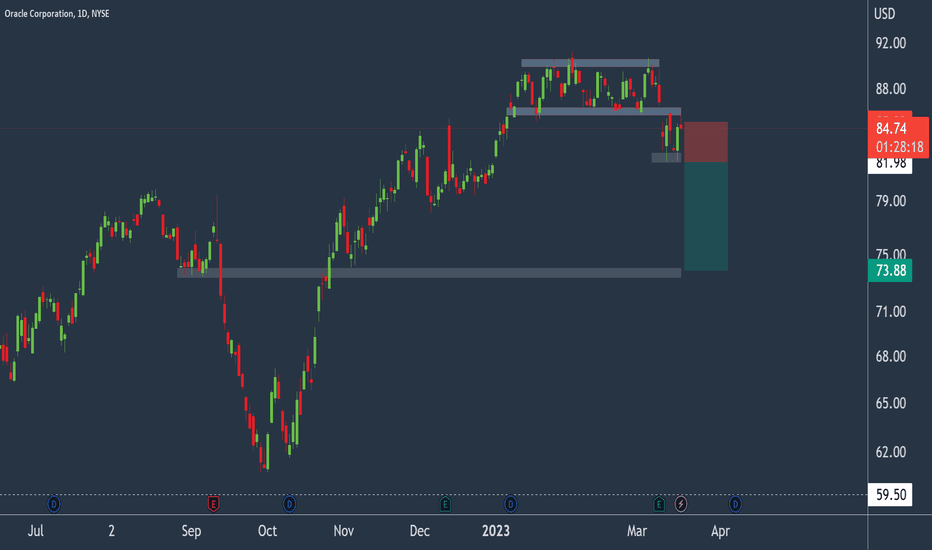932x550 pixels.
Task: Click the Oct label on time axis
Action: [x=267, y=531]
